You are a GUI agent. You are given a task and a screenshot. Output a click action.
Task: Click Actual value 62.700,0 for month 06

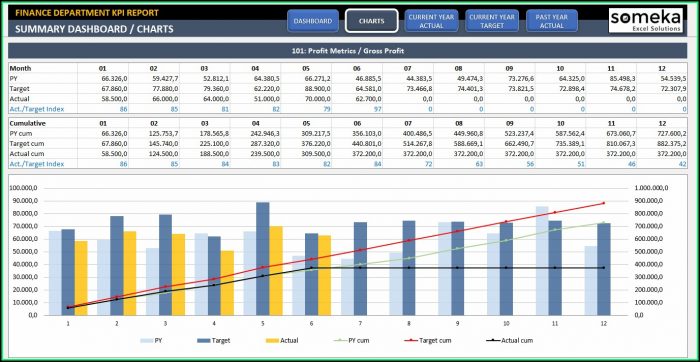click(368, 99)
